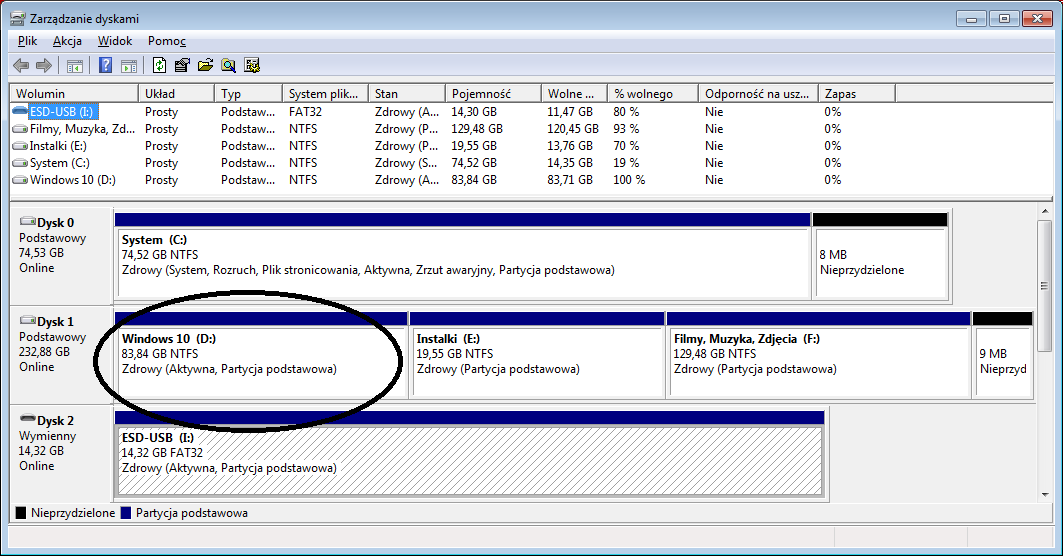1063x556 pixels.
Task: Sort by the Odporność na usz... column header
Action: [x=759, y=94]
